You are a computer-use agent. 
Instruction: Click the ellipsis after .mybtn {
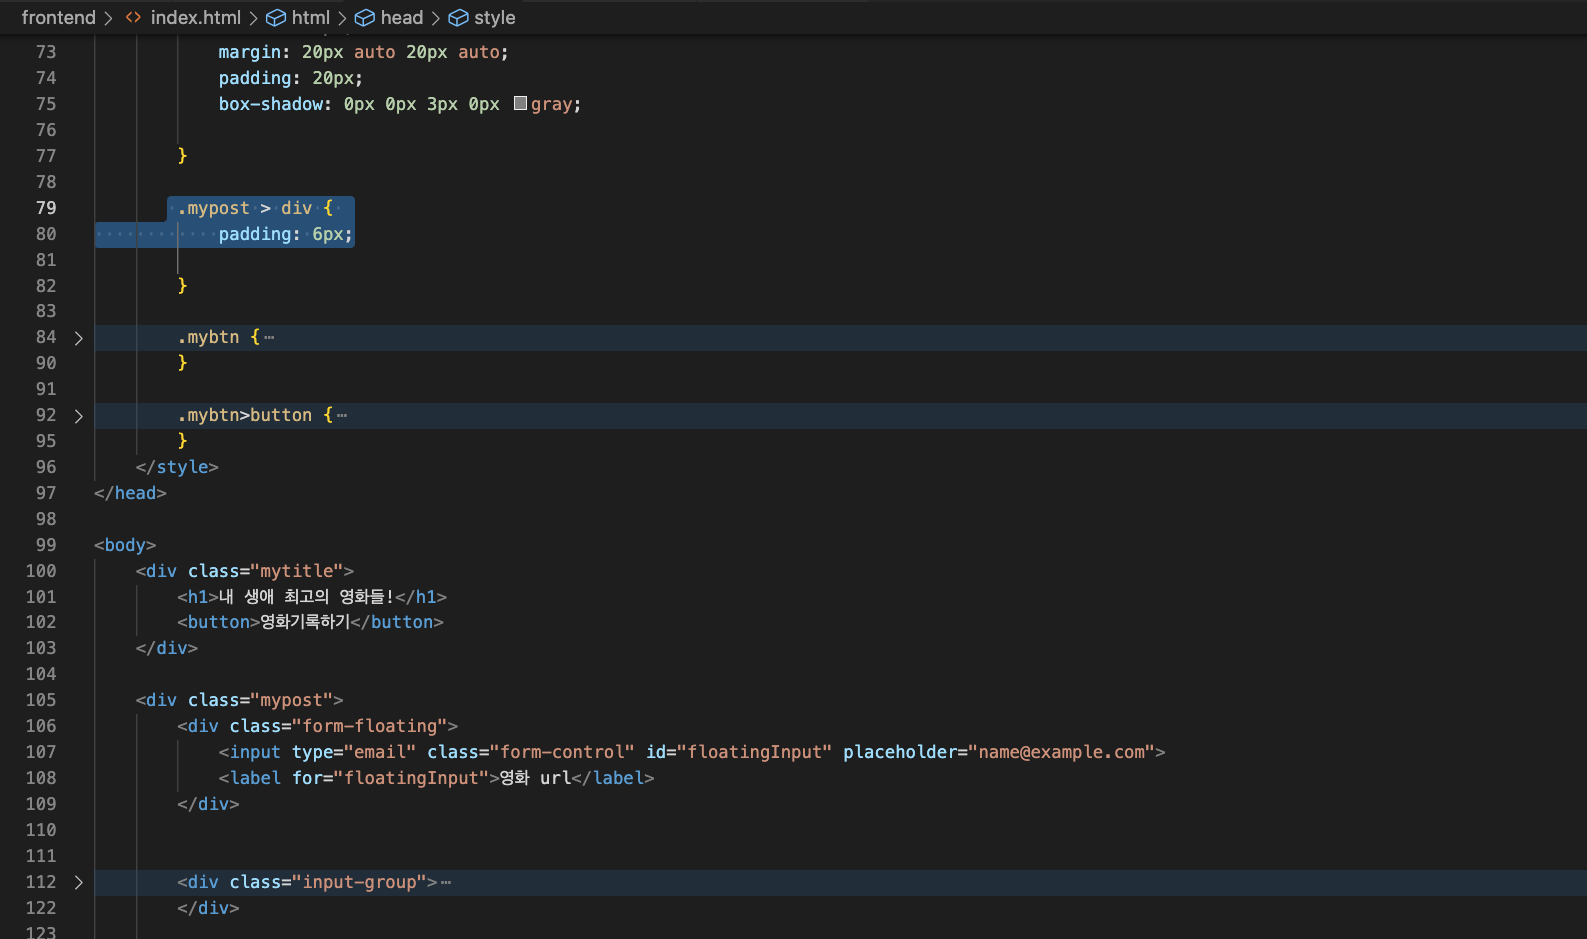[269, 338]
